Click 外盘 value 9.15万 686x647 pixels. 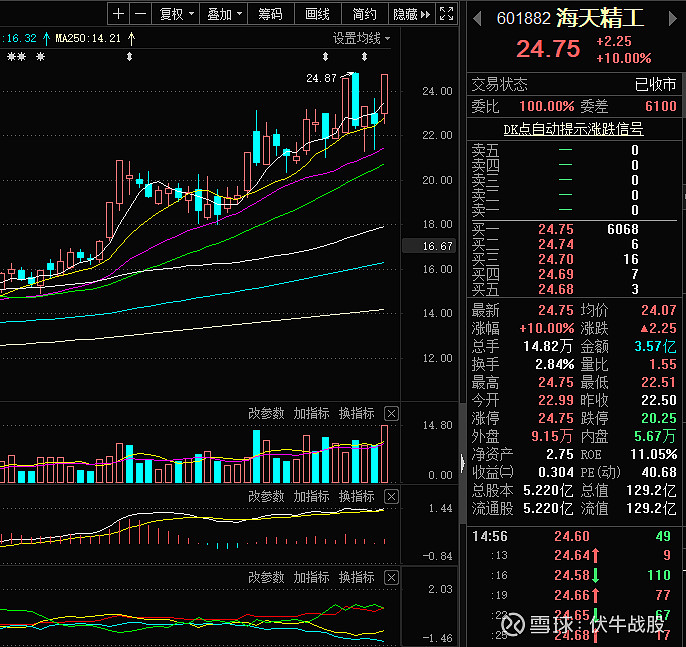coord(552,436)
